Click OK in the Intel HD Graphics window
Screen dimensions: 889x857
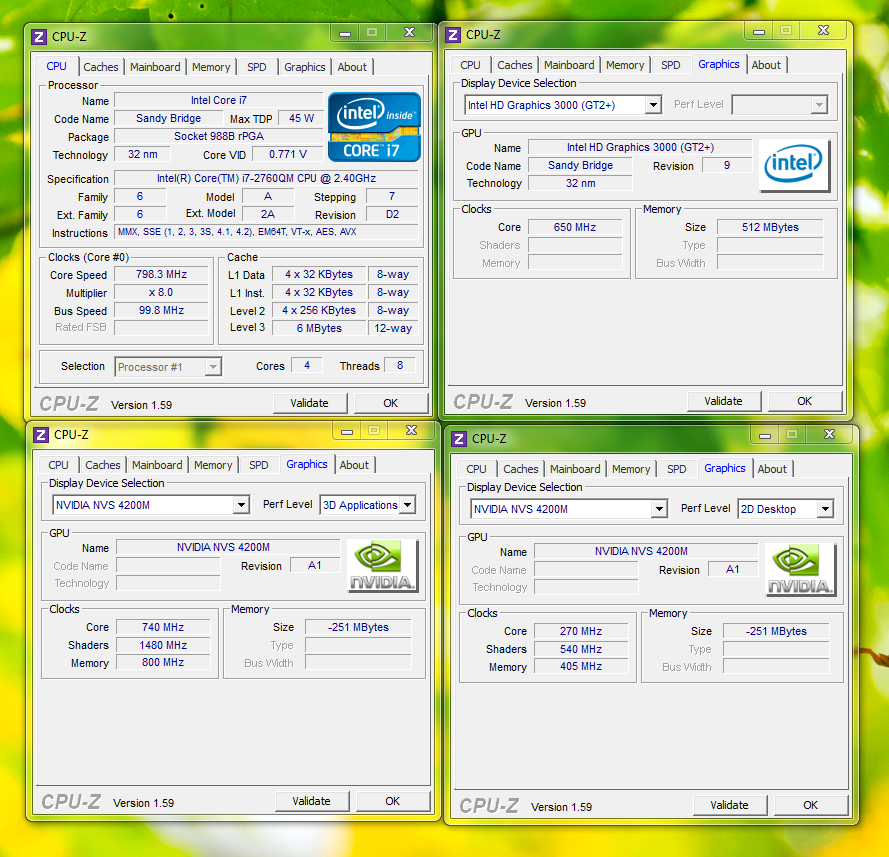pyautogui.click(x=805, y=401)
